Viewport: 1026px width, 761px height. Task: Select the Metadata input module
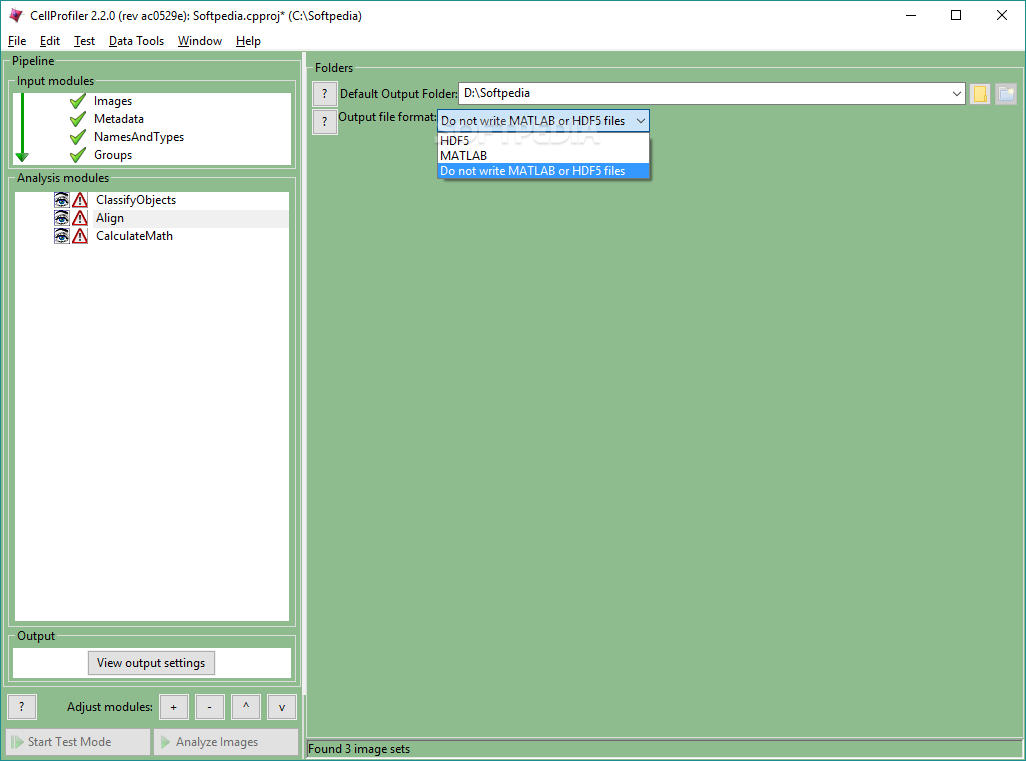(118, 119)
